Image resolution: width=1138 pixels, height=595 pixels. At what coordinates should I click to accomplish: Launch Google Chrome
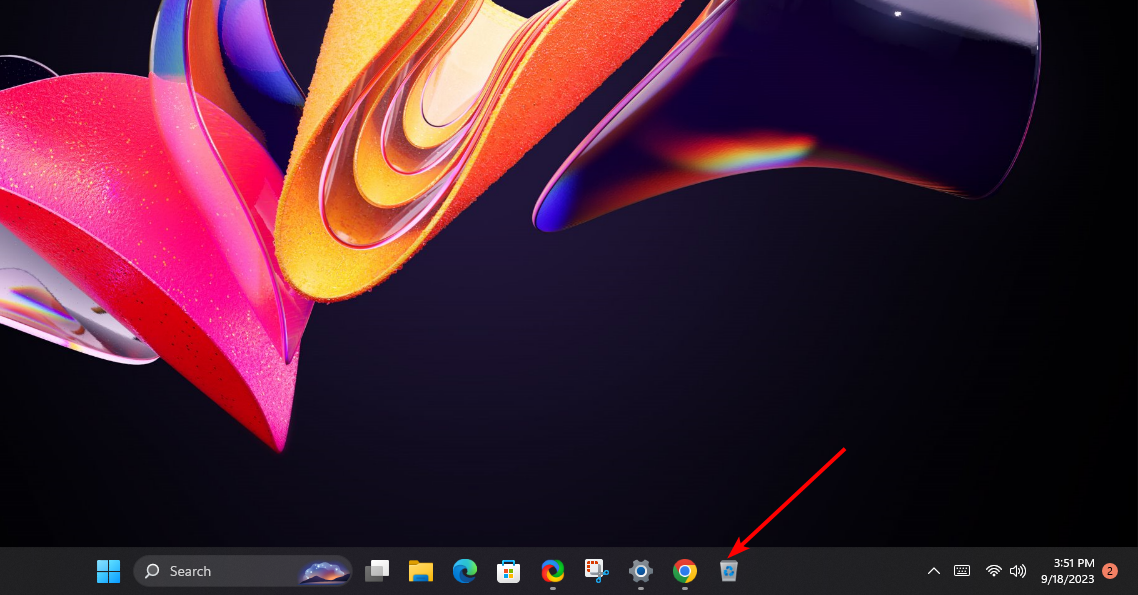pos(684,571)
